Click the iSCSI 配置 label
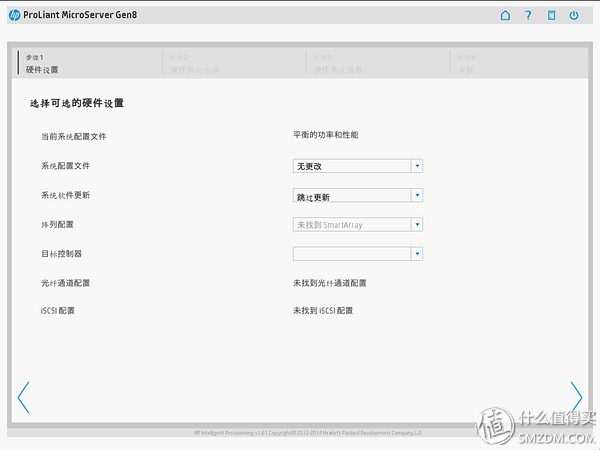Screen dimensions: 600x450 tap(58, 310)
